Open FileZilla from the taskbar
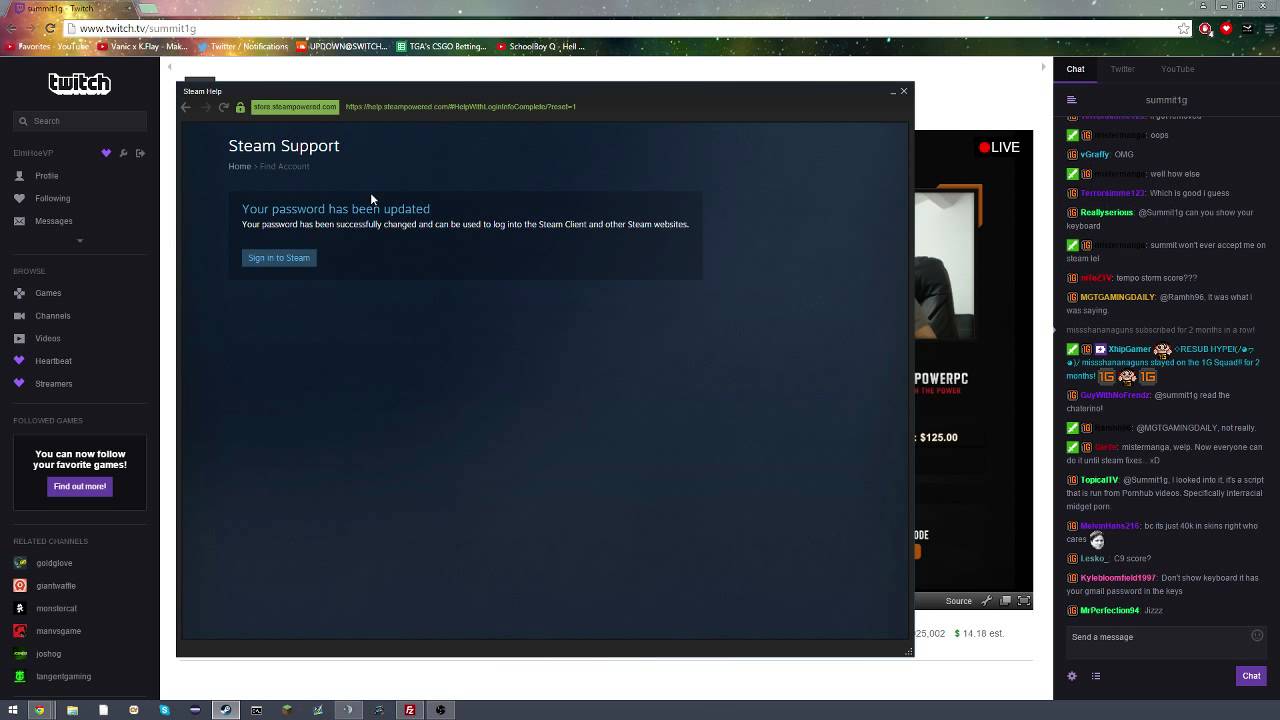This screenshot has height=720, width=1280. [x=409, y=710]
